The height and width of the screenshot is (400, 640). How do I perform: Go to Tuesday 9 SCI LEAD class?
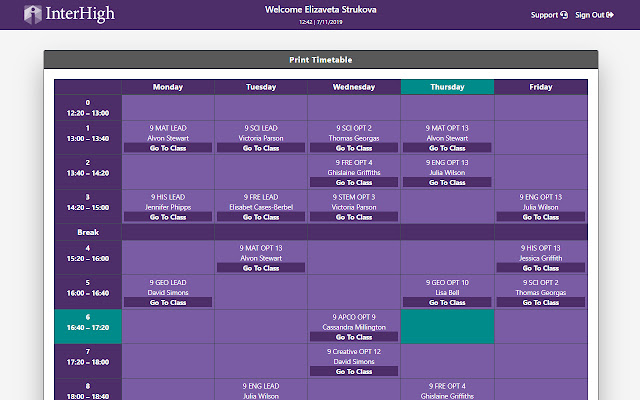tap(261, 148)
